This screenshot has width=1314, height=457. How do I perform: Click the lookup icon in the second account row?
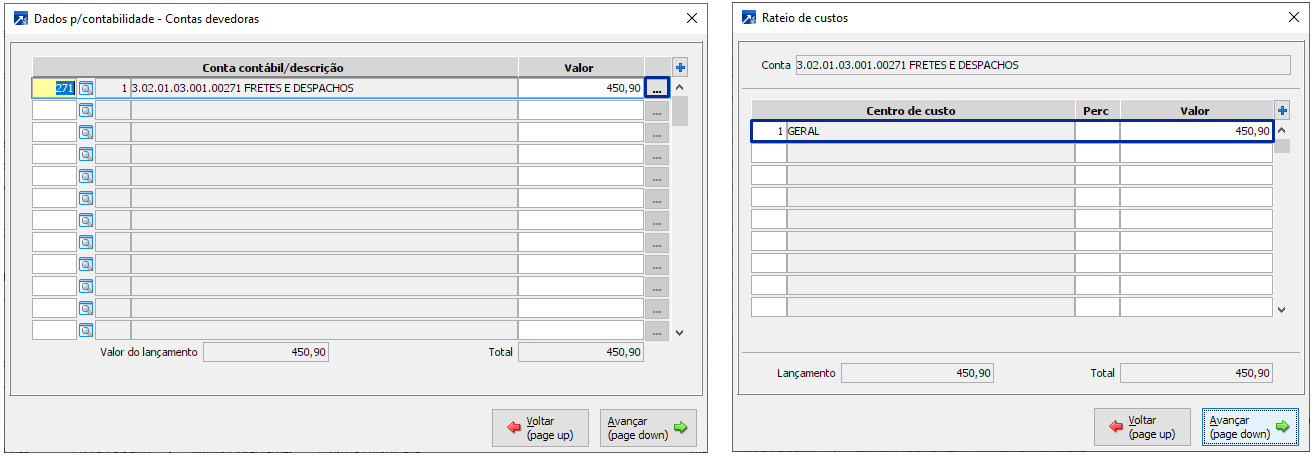(x=86, y=110)
